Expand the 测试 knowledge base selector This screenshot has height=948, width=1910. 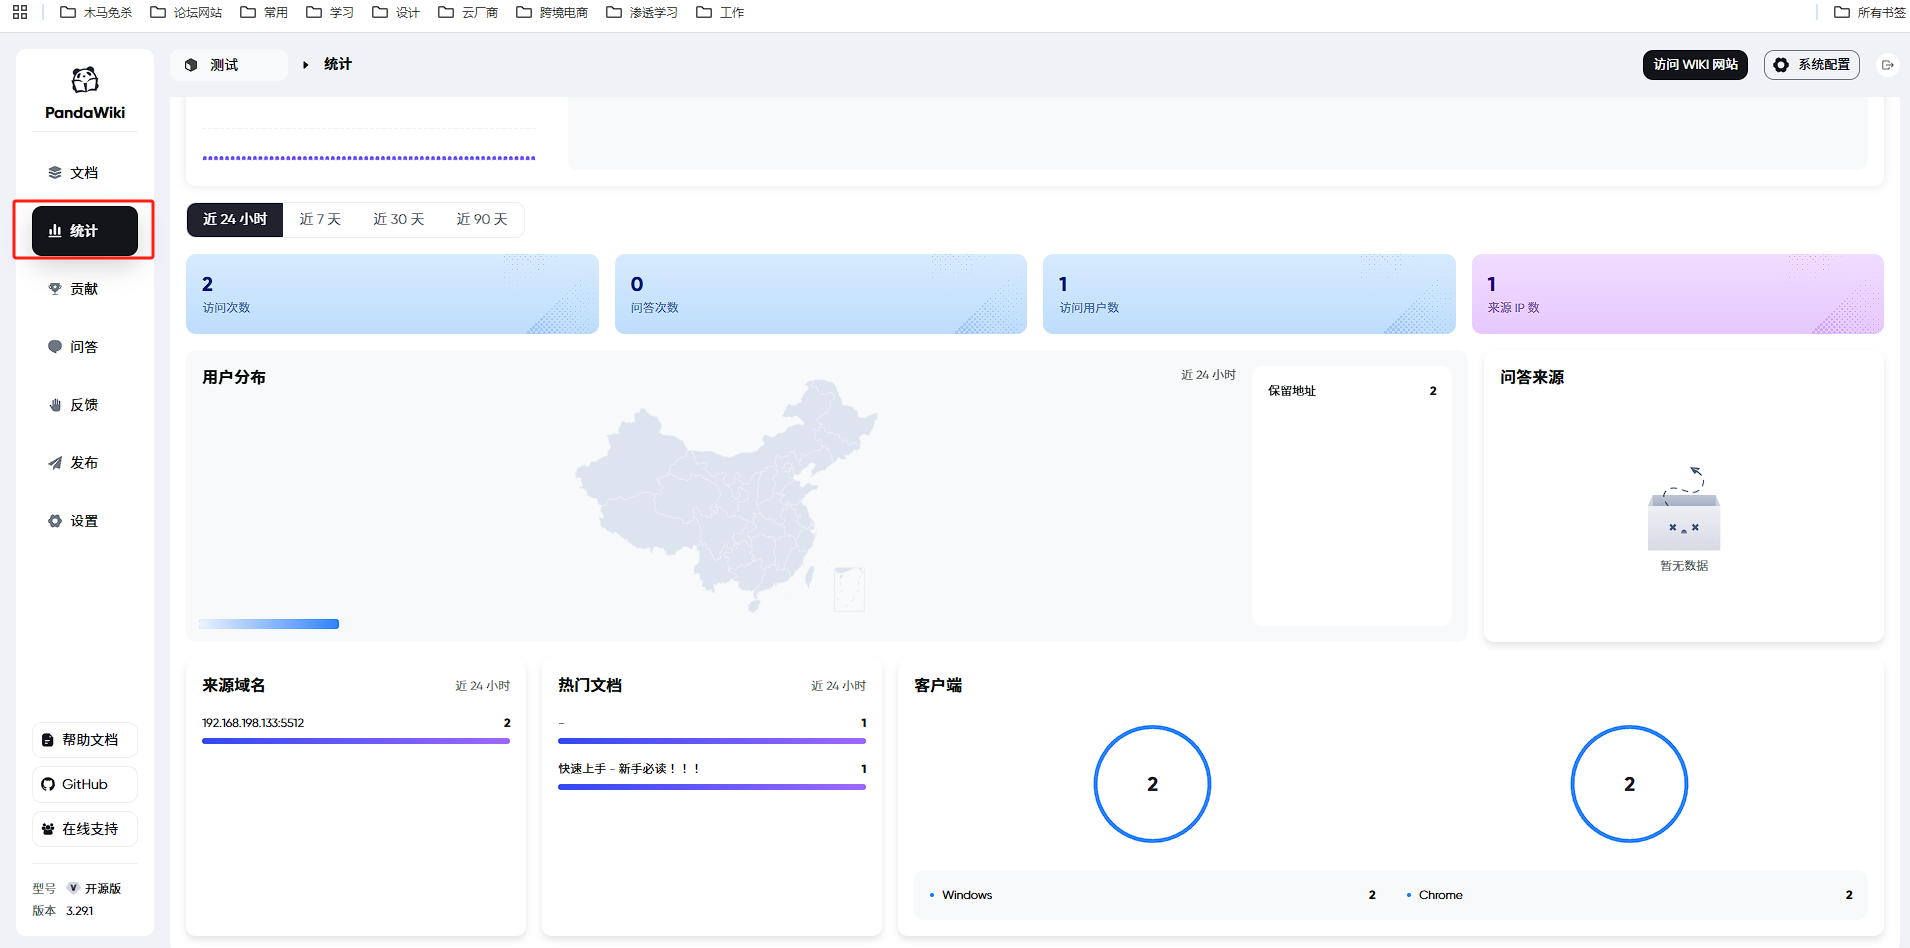[229, 65]
